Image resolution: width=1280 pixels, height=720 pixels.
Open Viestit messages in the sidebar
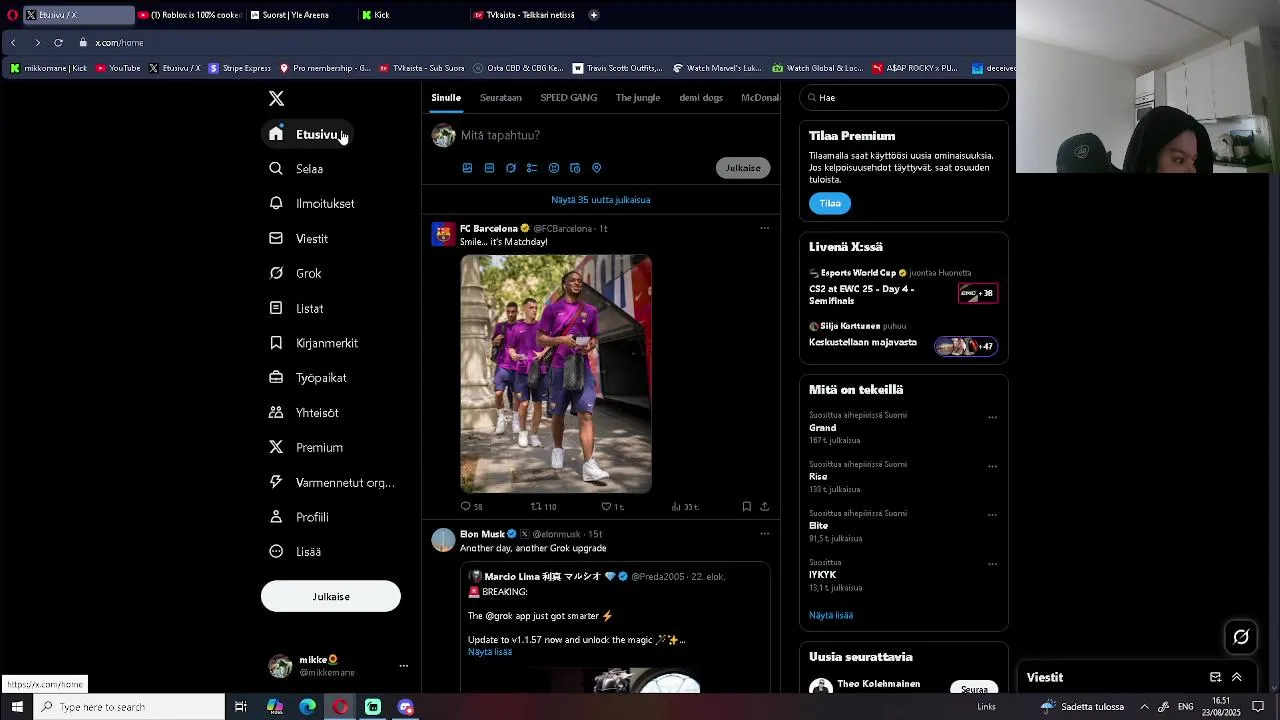pyautogui.click(x=299, y=239)
